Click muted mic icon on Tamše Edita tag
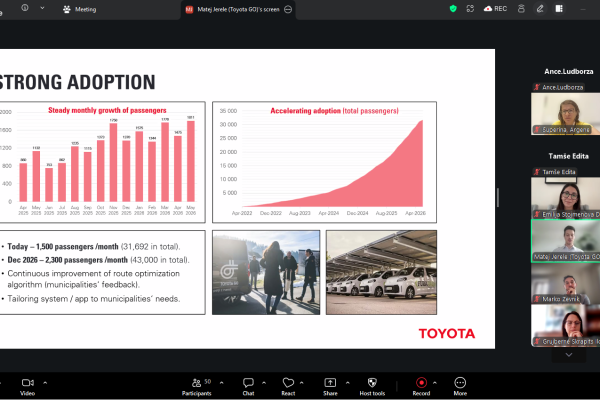Viewport: 600px width, 400px height. tap(537, 172)
